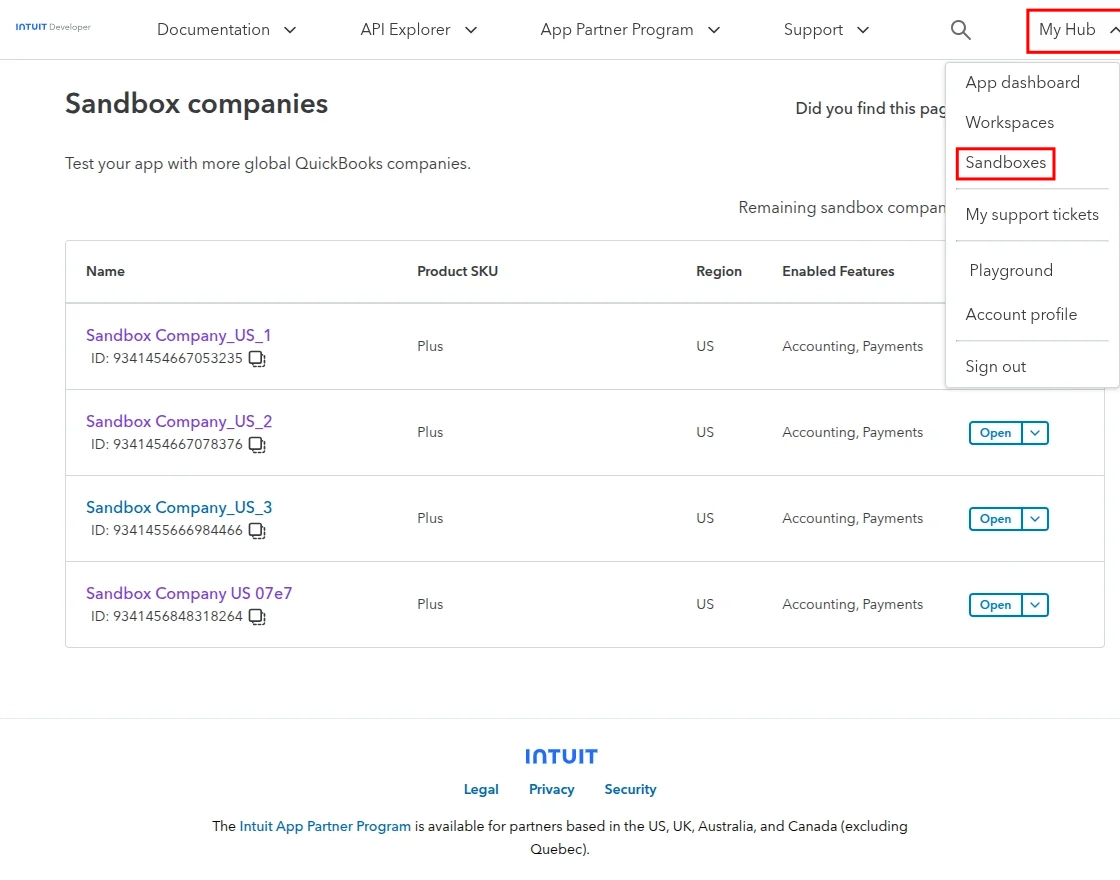Image resolution: width=1120 pixels, height=880 pixels.
Task: Click the Name column header
Action: pyautogui.click(x=105, y=271)
